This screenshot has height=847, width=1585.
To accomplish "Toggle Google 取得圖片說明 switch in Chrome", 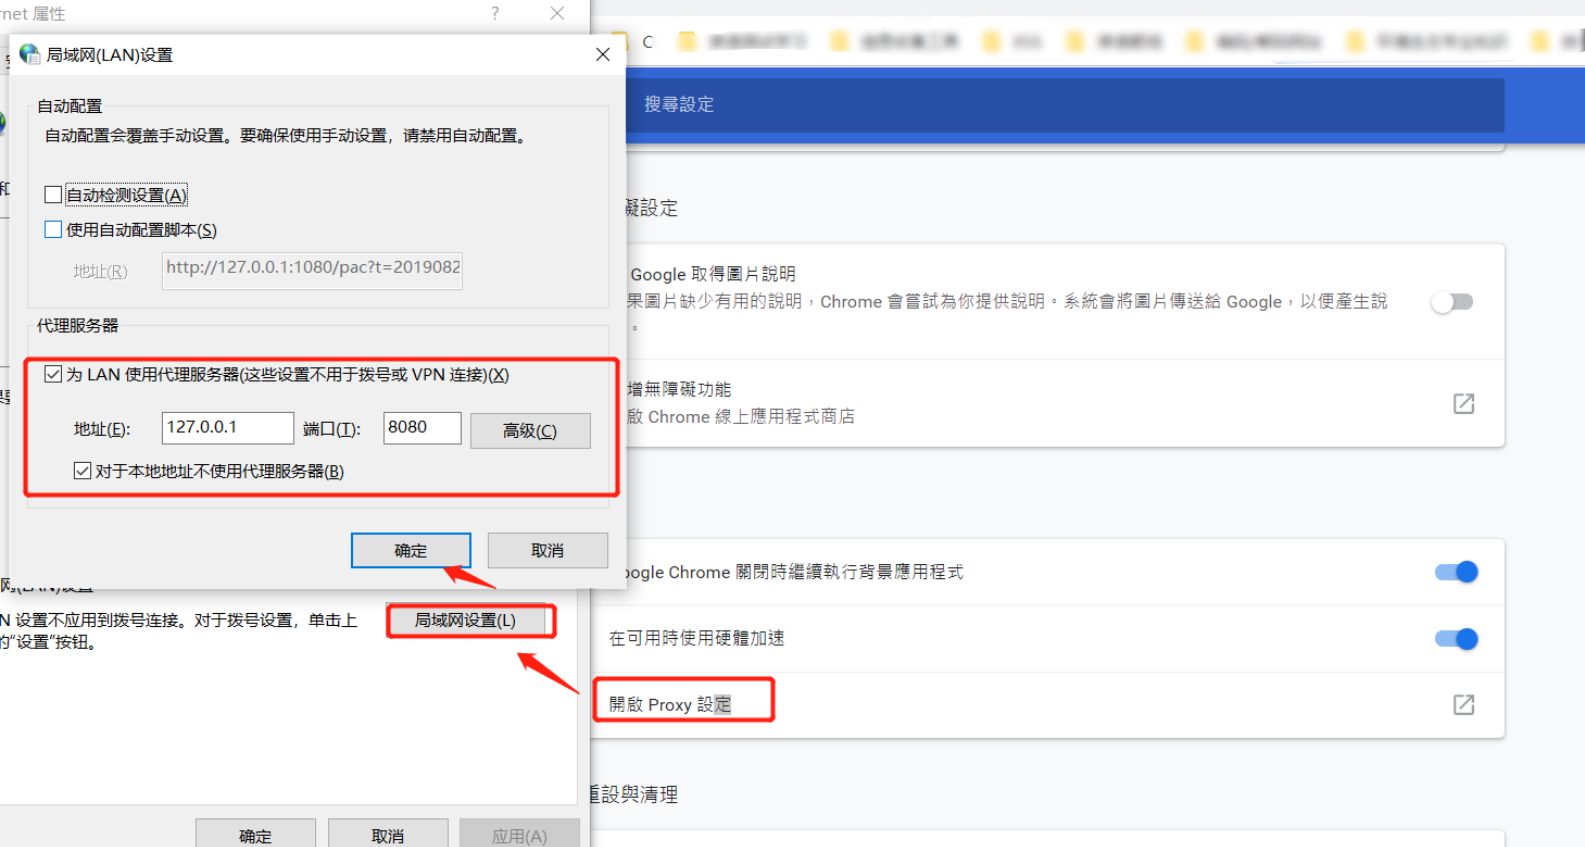I will pos(1453,302).
